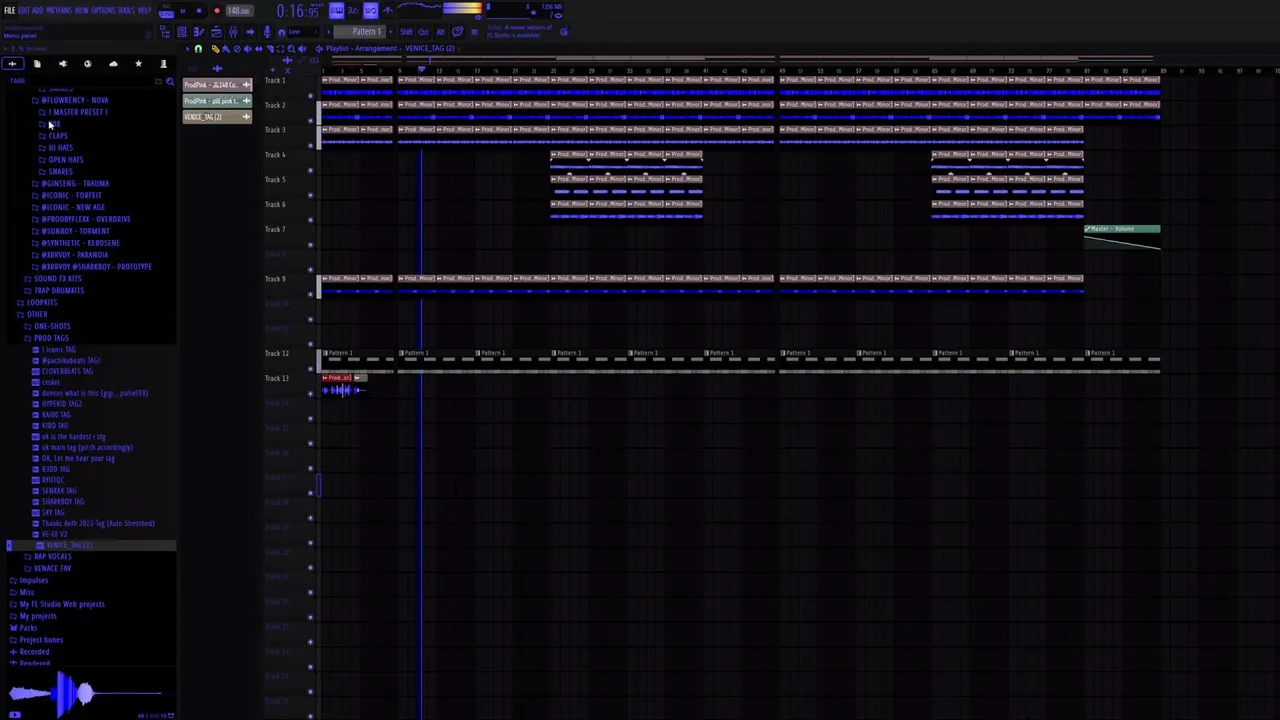Open the Line snap dropdown
The image size is (1280, 720).
point(303,32)
